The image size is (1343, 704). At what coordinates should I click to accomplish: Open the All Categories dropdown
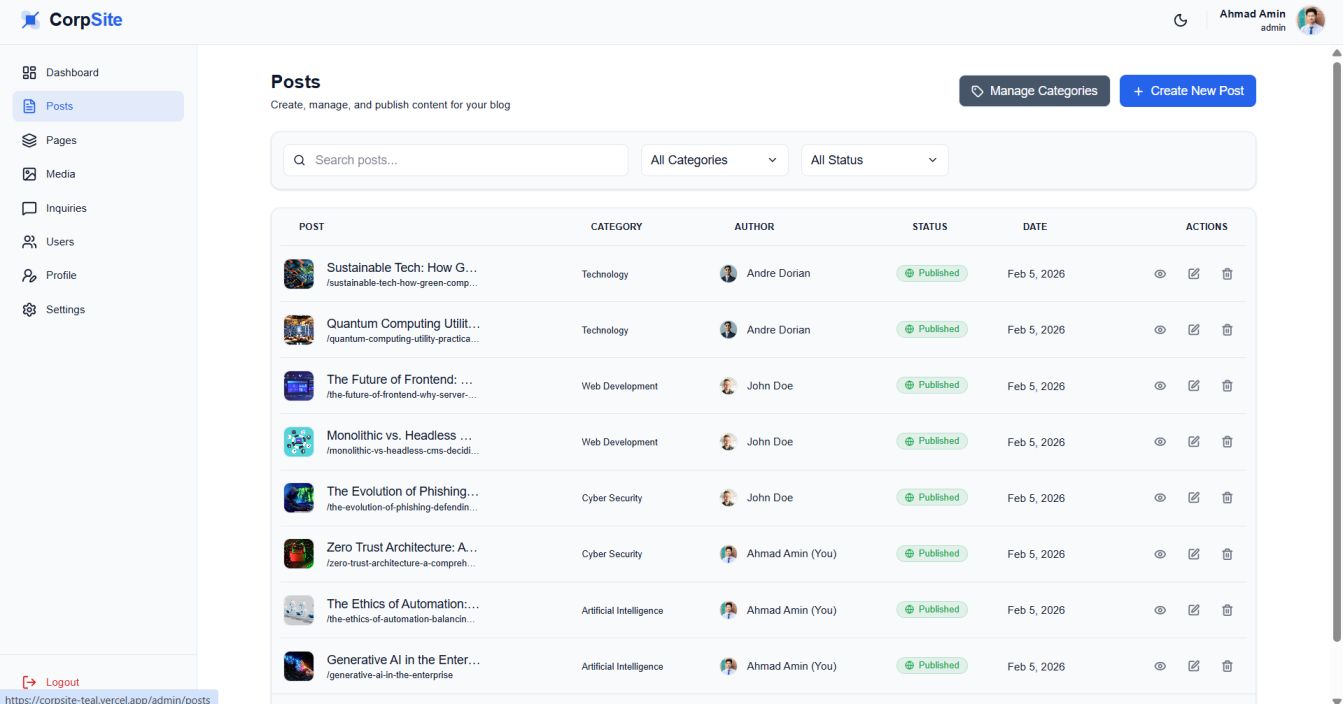coord(713,159)
